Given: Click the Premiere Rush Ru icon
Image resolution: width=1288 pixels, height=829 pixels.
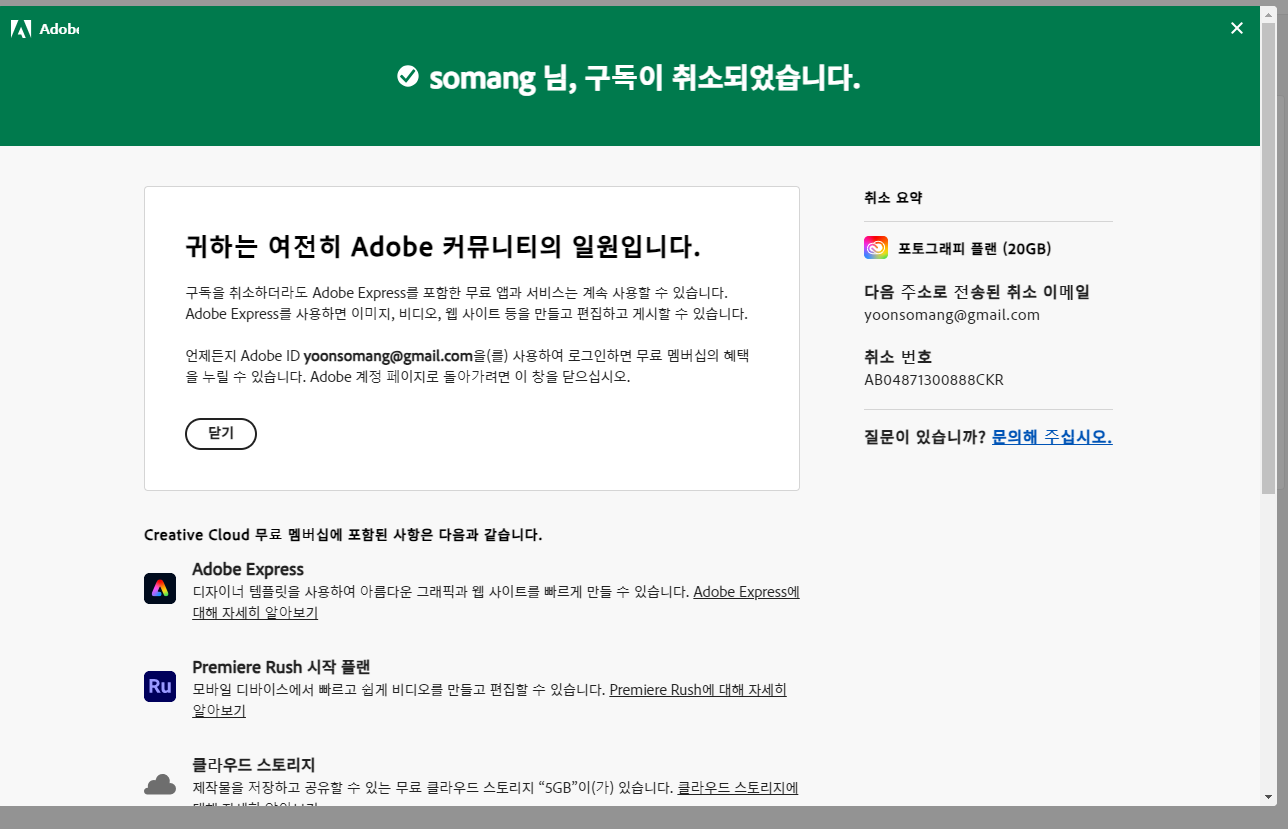Looking at the screenshot, I should 160,686.
